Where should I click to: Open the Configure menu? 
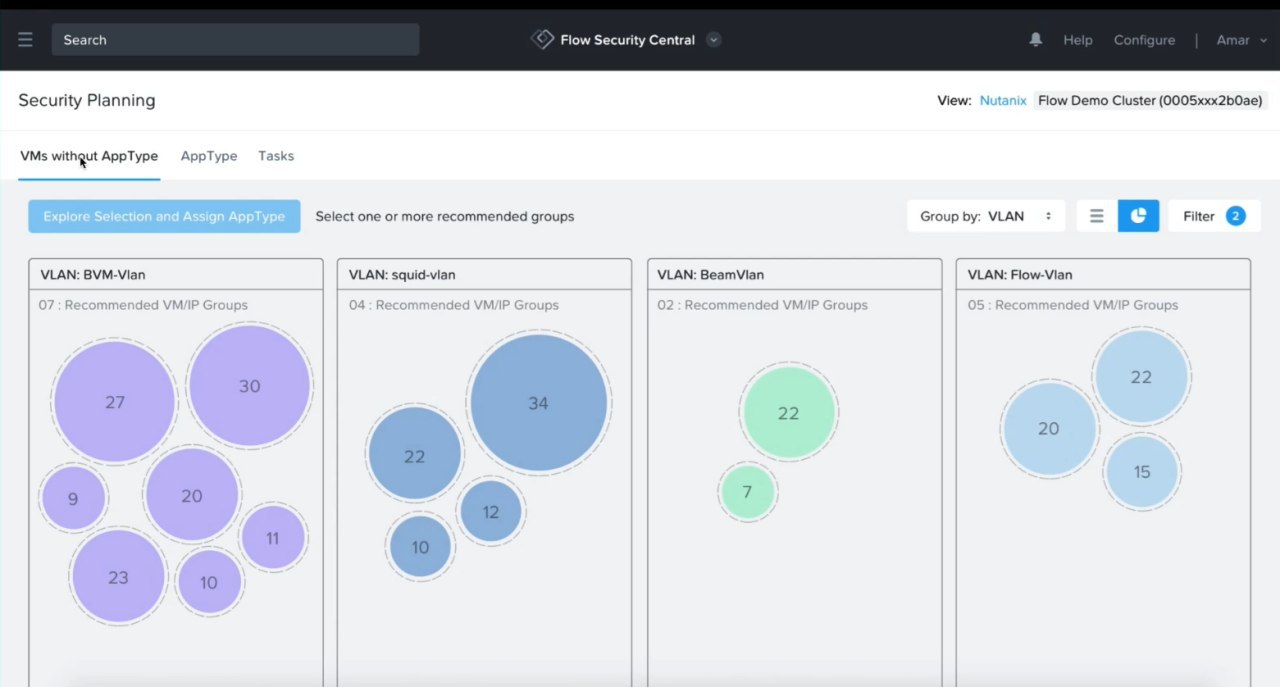1144,40
